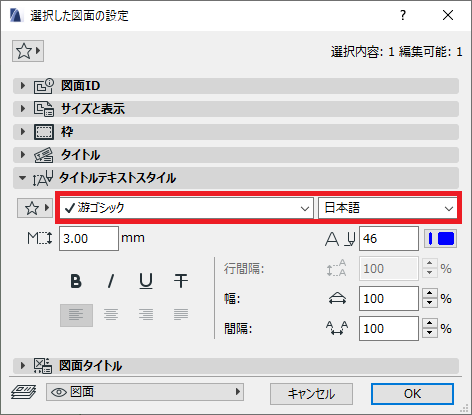Viewport: 472px width, 415px height.
Task: Decrease 幅 width value with stepper down
Action: (x=430, y=303)
